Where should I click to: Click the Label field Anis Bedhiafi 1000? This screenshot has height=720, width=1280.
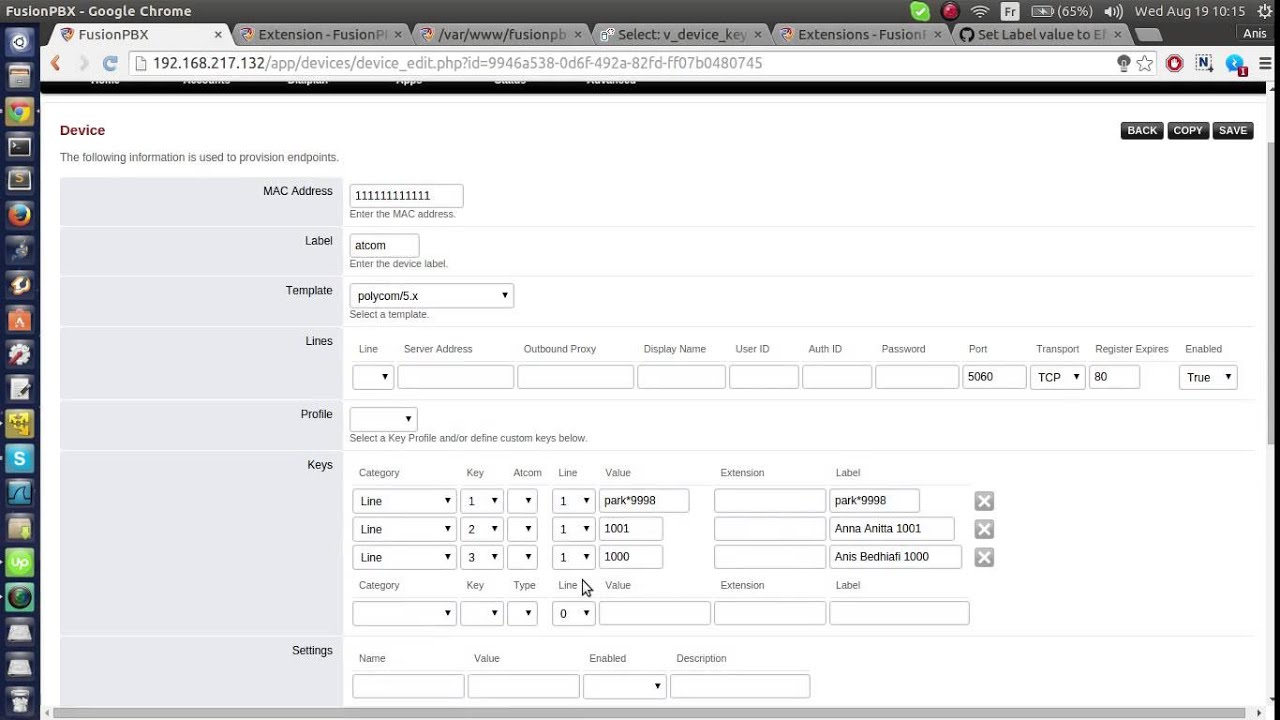(895, 557)
